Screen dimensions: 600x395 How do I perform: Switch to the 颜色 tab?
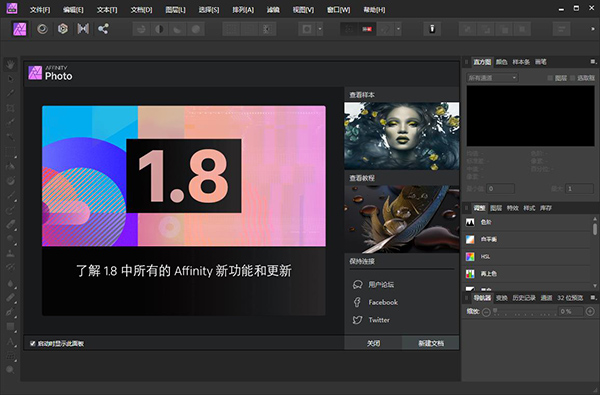point(501,62)
